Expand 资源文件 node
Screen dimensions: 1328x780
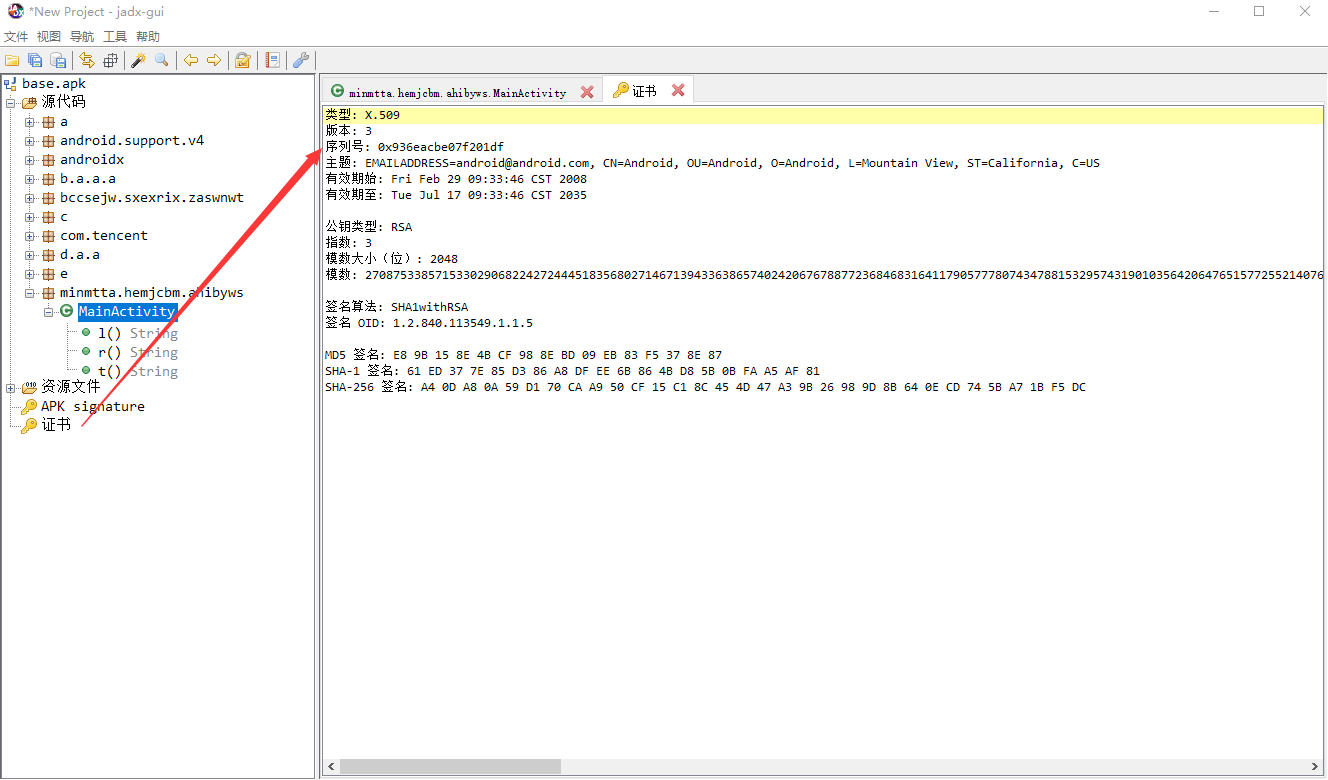[x=11, y=387]
